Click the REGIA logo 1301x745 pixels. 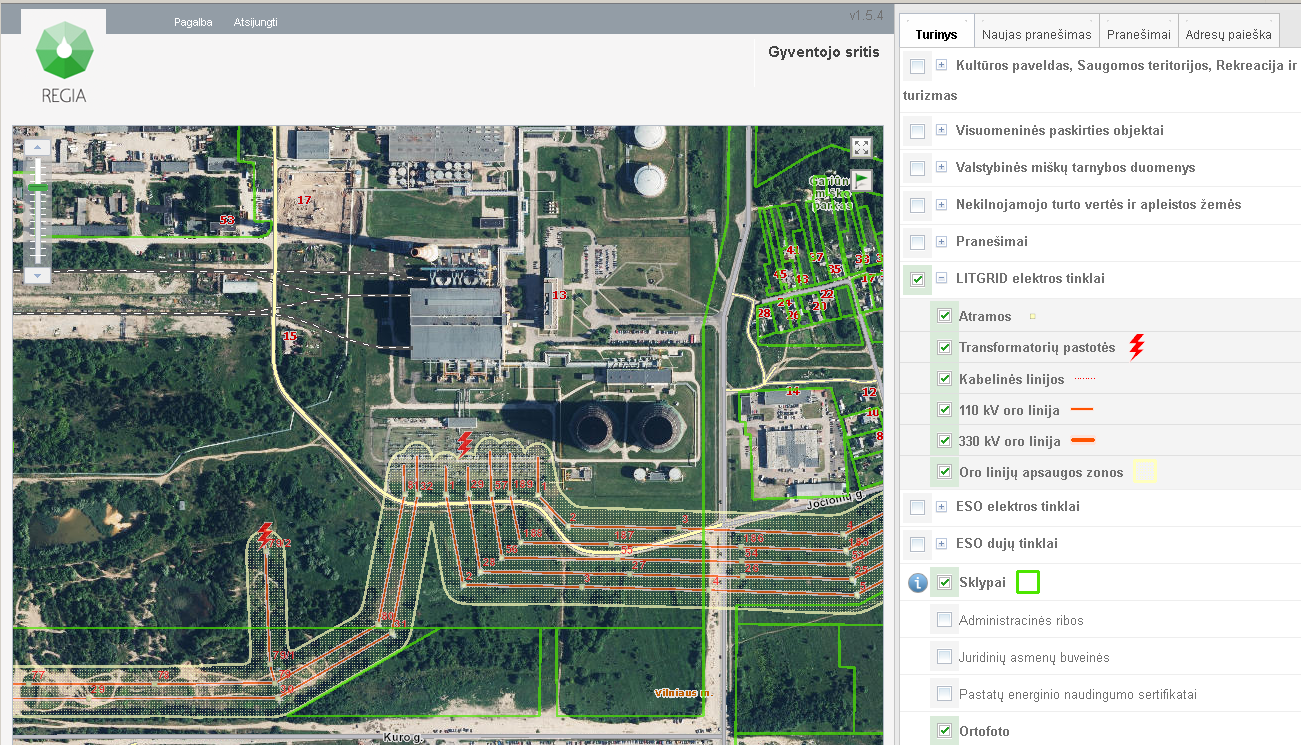click(x=64, y=64)
